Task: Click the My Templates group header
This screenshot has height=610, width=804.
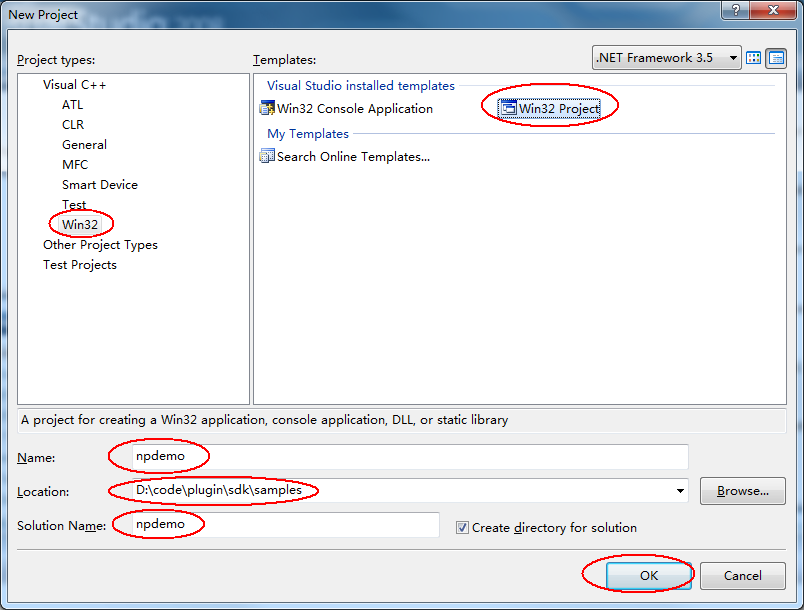Action: tap(308, 134)
